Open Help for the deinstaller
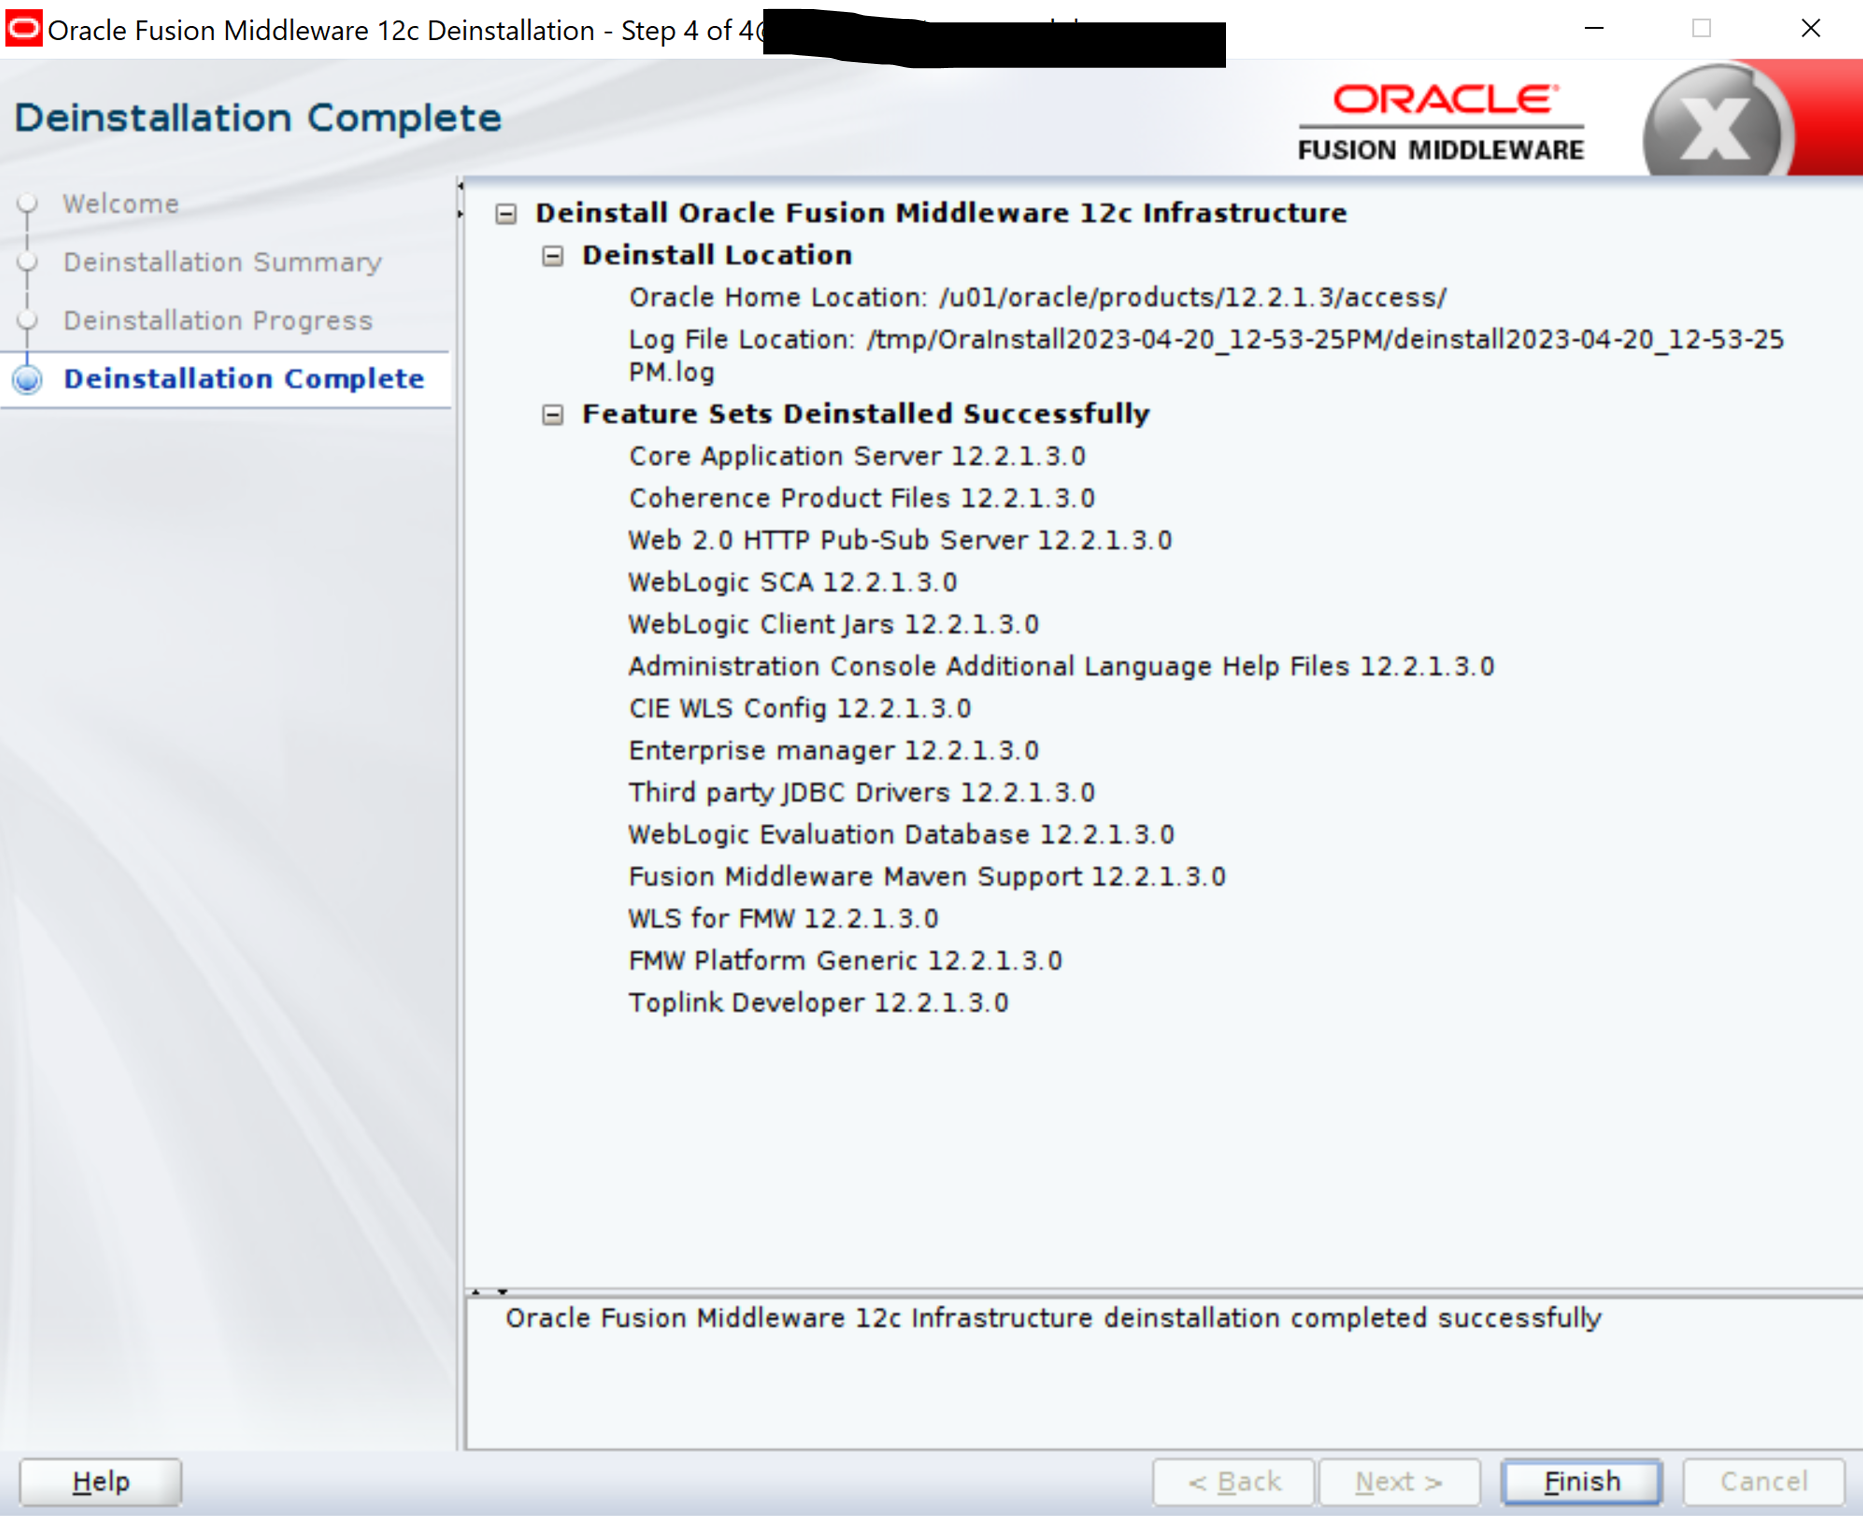Image resolution: width=1863 pixels, height=1516 pixels. pos(101,1481)
